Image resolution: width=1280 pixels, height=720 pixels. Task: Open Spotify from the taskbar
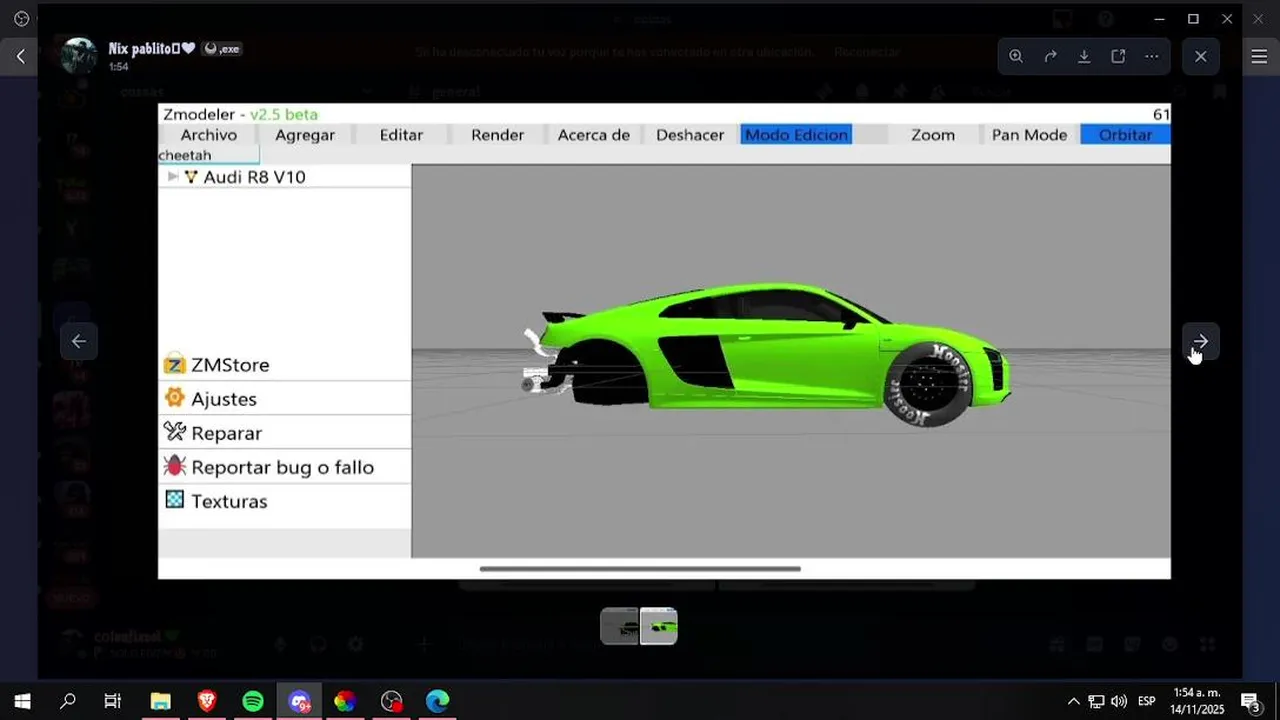[253, 701]
